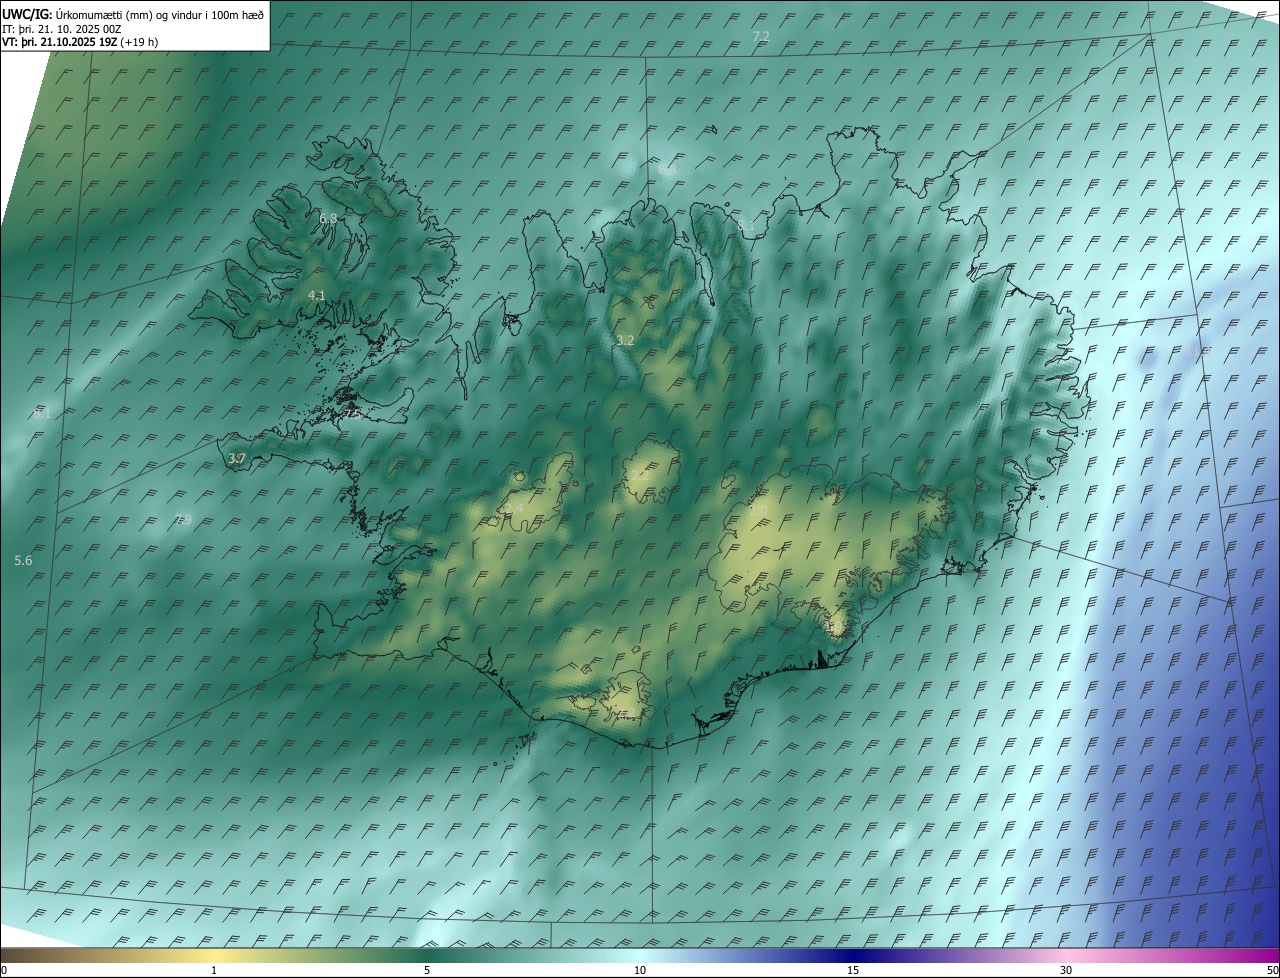Viewport: 1280px width, 978px height.
Task: Click the colour scale tick label 15
Action: click(853, 970)
